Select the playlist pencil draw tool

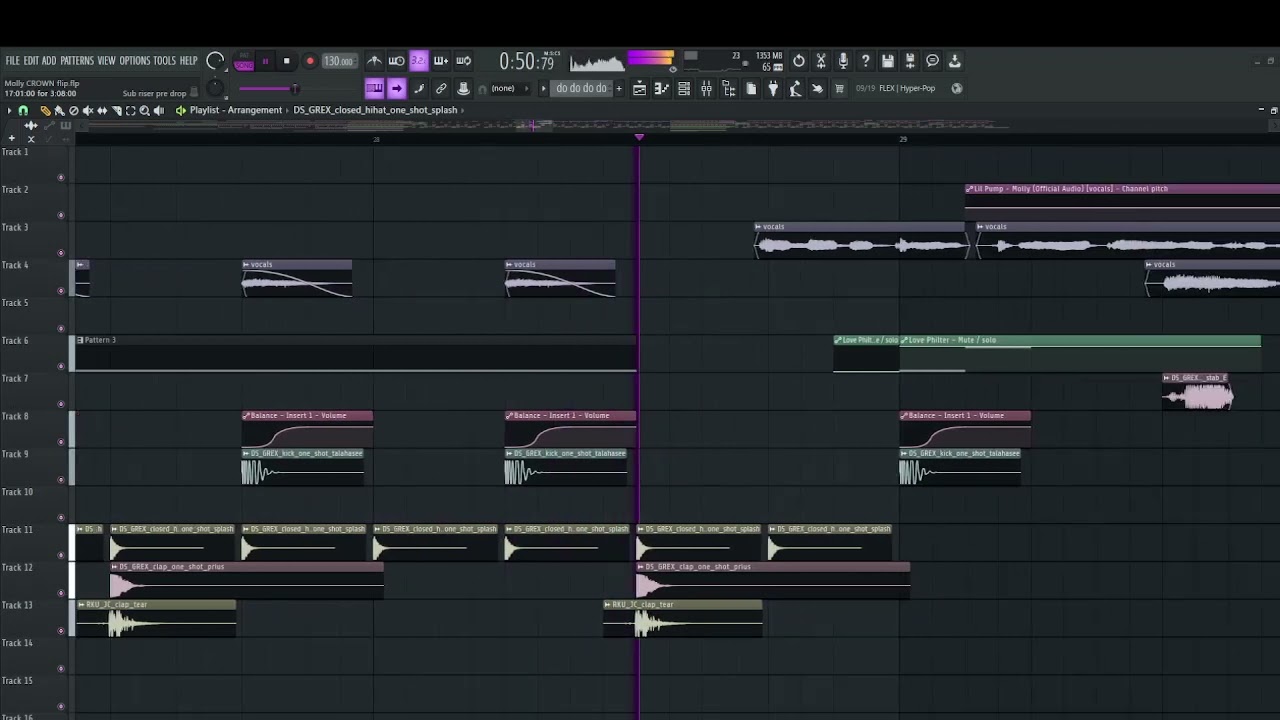click(45, 110)
